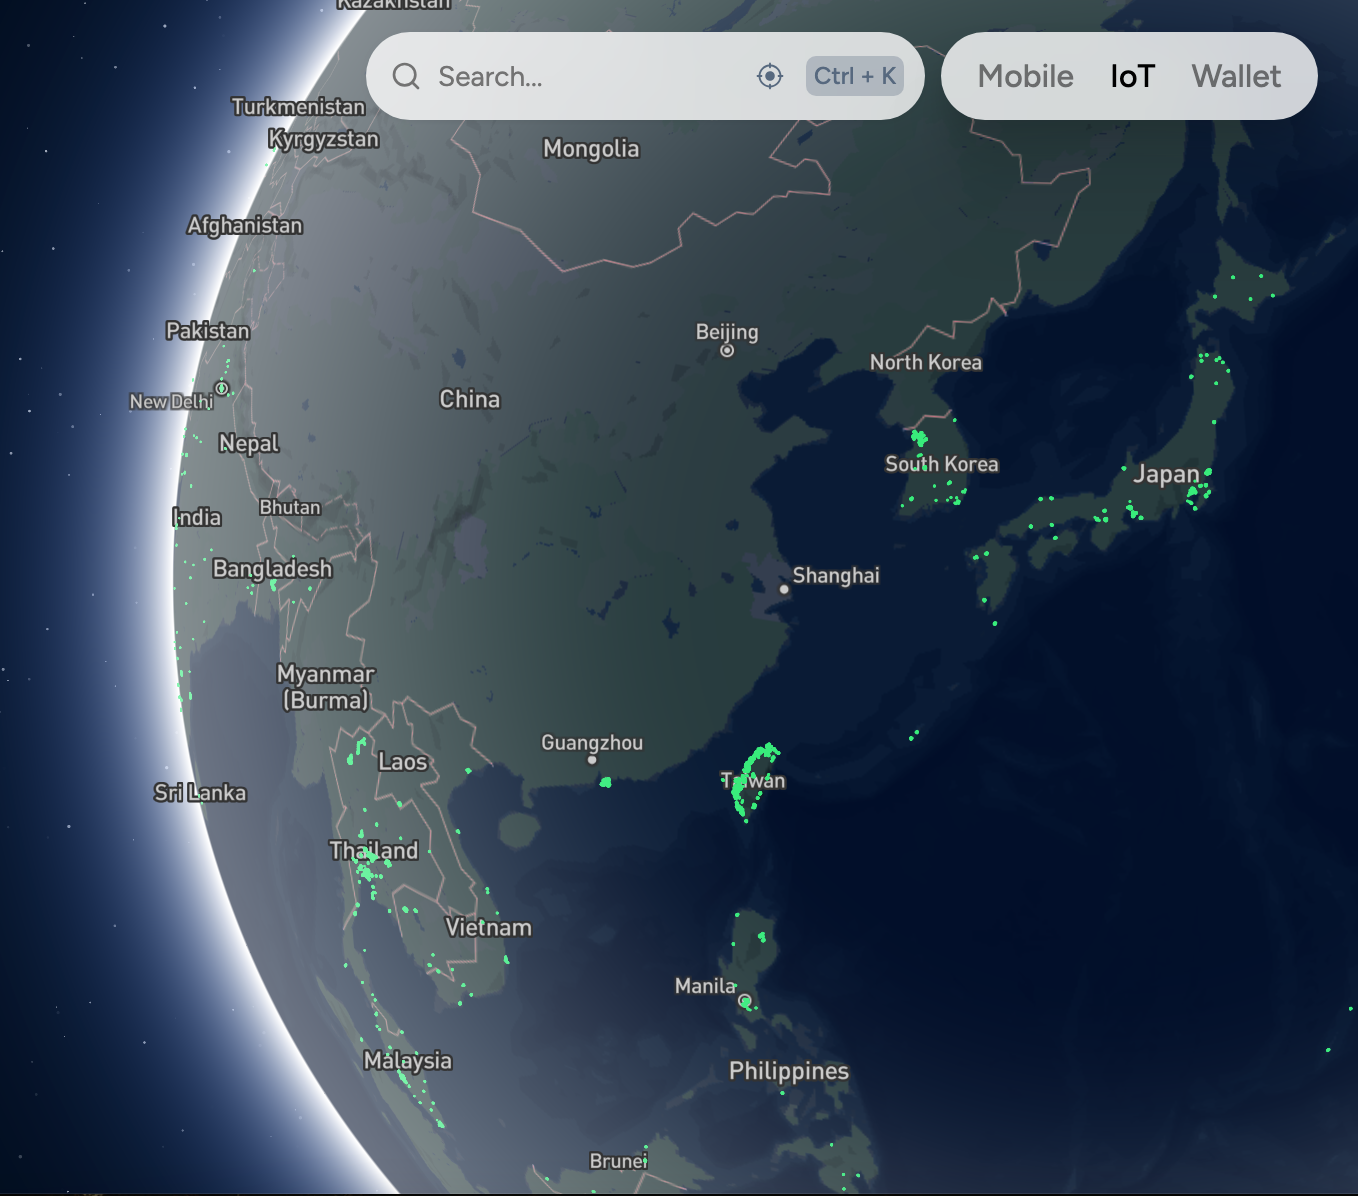The height and width of the screenshot is (1196, 1358).
Task: Click the Thailand country label
Action: [374, 851]
